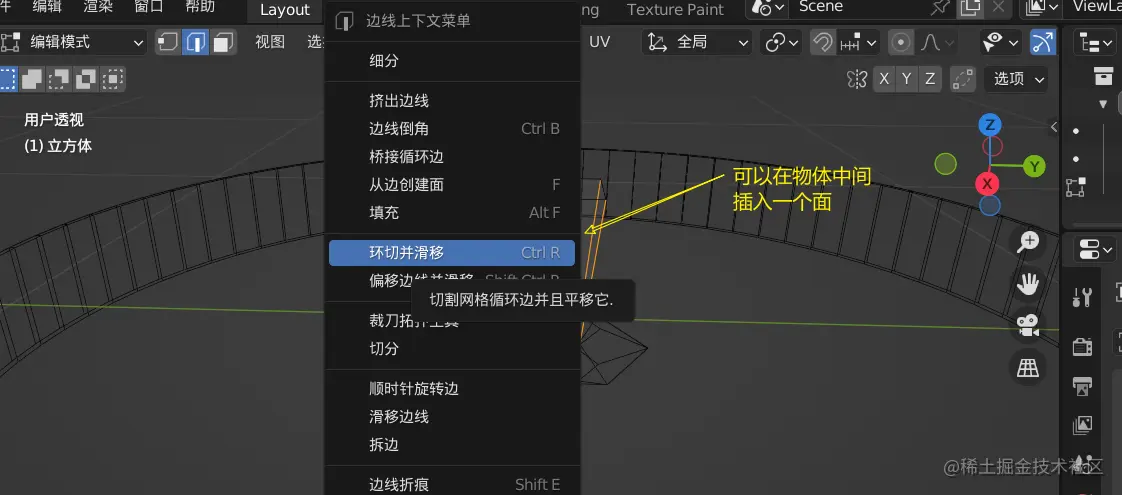Viewport: 1122px width, 495px height.
Task: Open the 视图 viewport menu
Action: (270, 42)
